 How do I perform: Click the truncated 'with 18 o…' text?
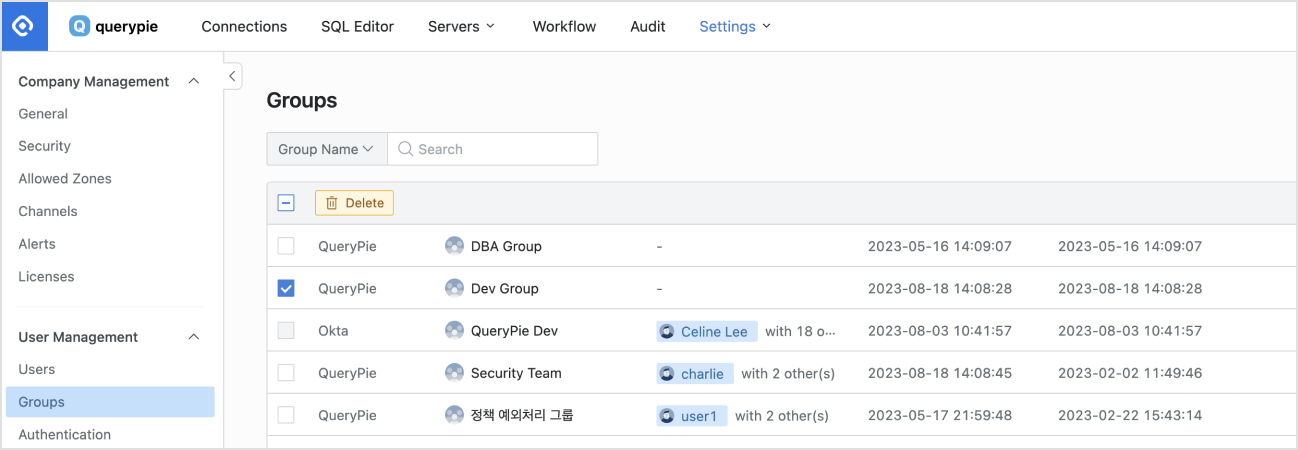click(x=800, y=331)
